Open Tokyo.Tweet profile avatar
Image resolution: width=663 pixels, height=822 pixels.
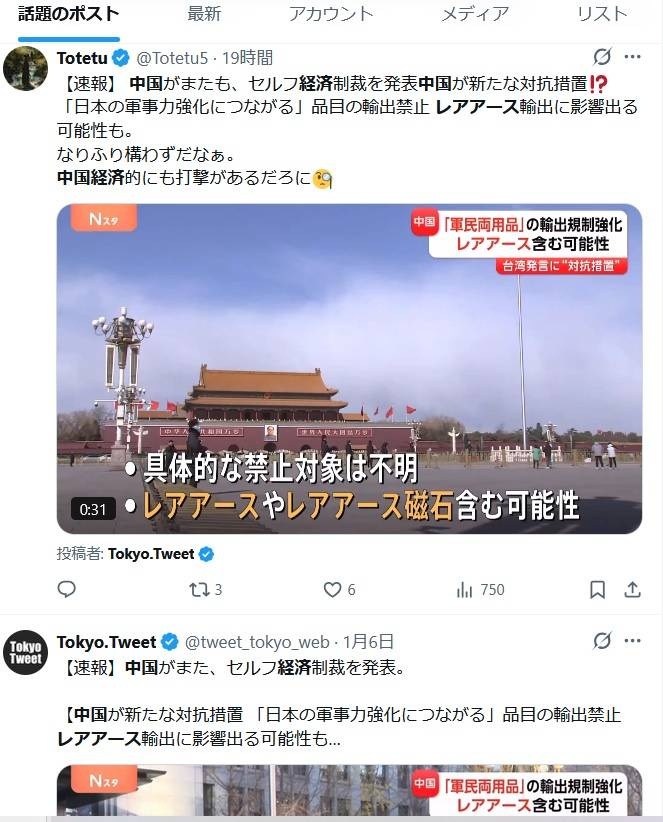26,652
